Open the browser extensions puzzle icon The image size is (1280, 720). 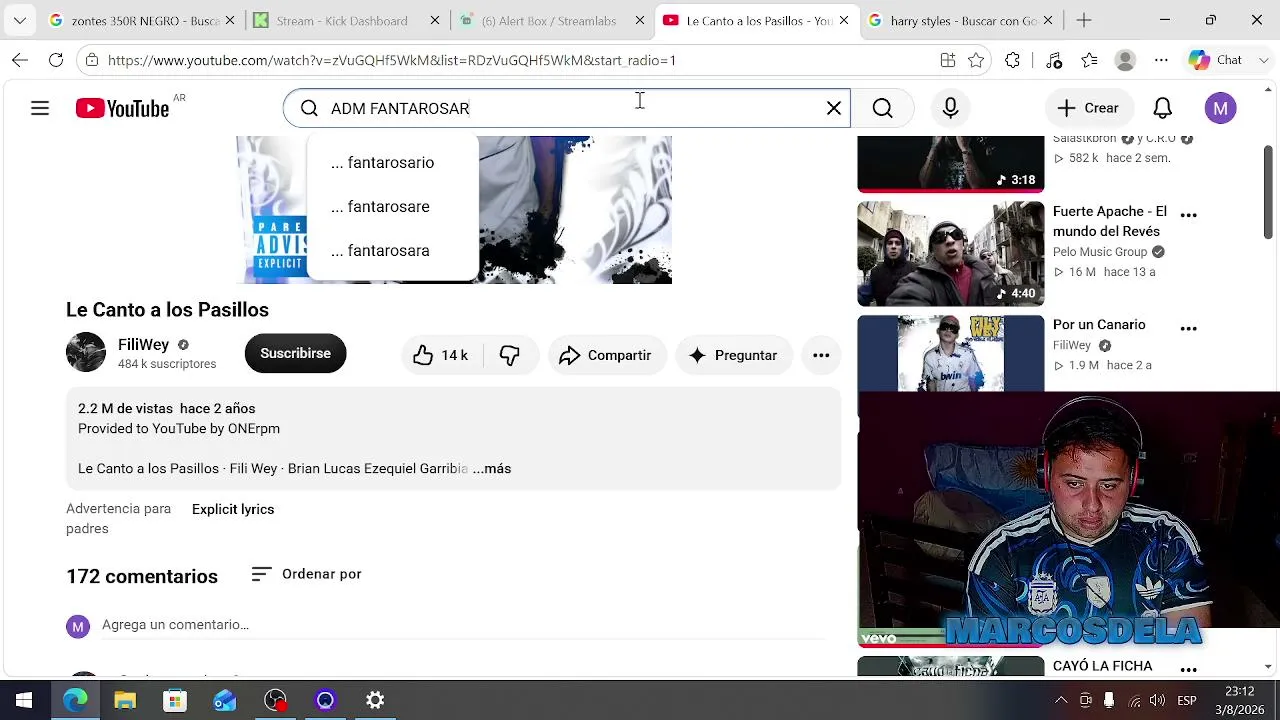[x=1013, y=60]
